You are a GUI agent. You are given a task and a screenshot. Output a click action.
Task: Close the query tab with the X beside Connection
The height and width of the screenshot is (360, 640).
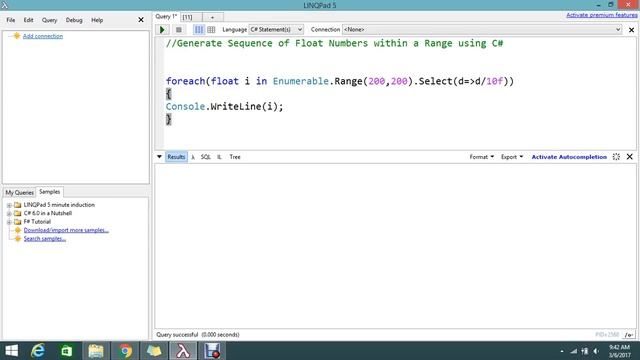pyautogui.click(x=631, y=30)
